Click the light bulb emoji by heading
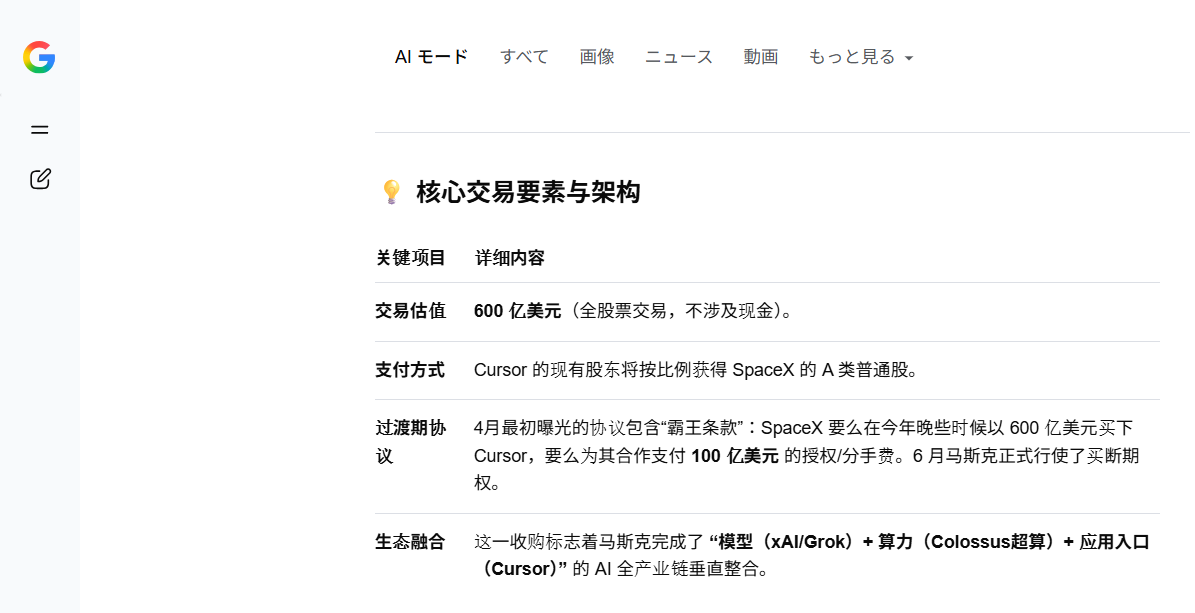Viewport: 1195px width, 613px height. pos(391,192)
